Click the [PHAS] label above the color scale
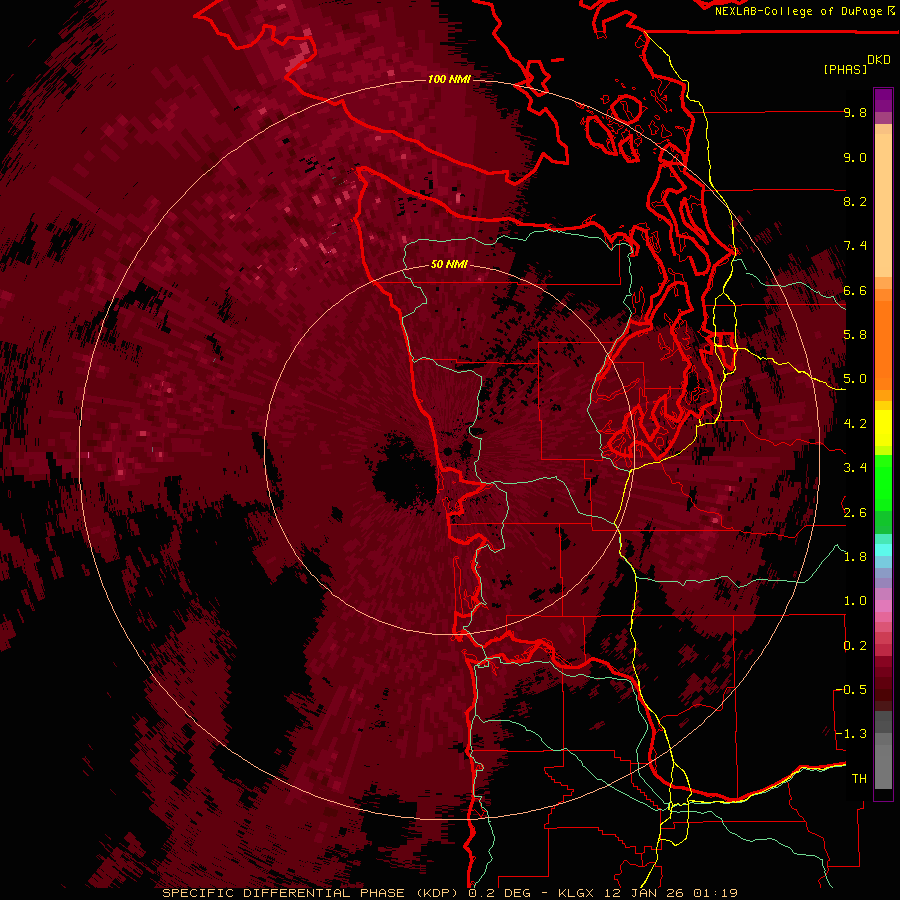This screenshot has width=900, height=900. [845, 70]
